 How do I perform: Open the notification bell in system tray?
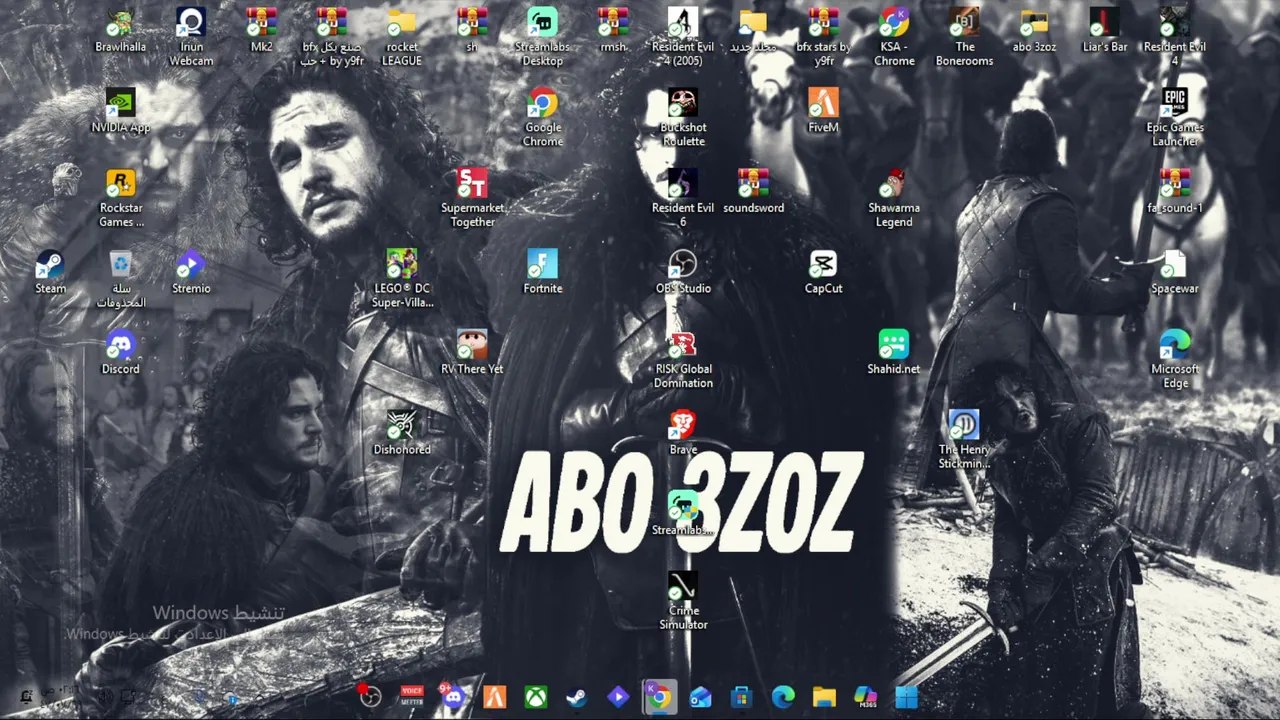tap(26, 696)
